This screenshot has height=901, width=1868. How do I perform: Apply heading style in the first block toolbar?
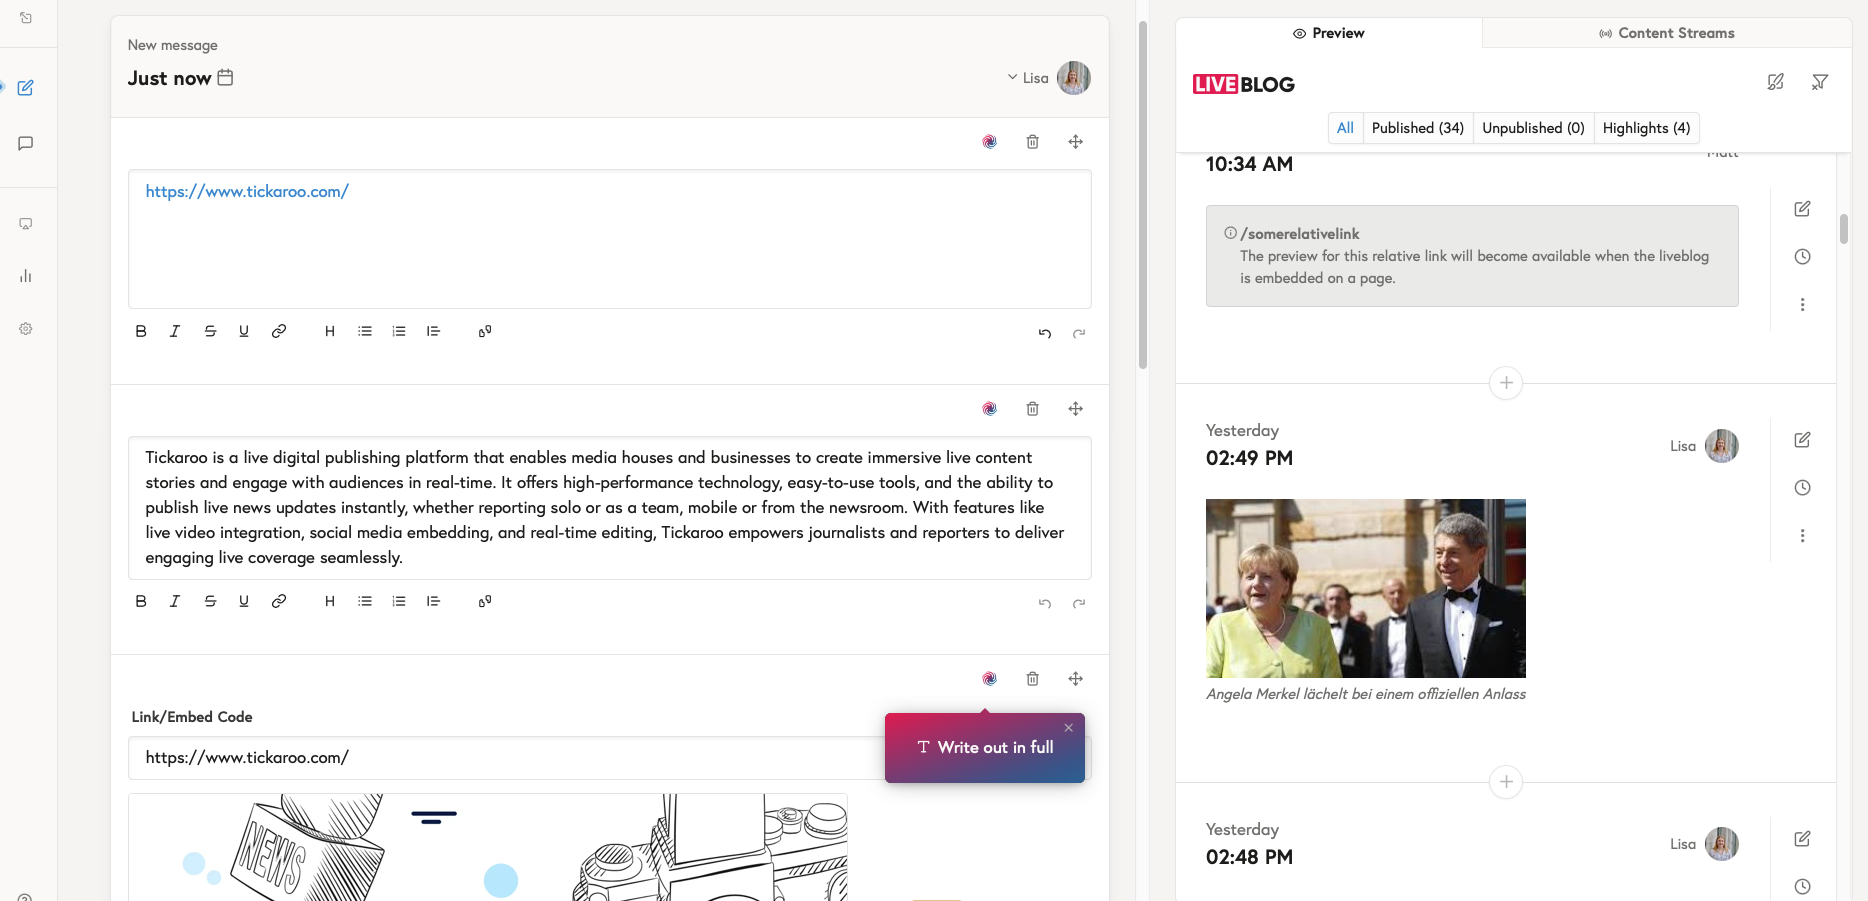330,331
